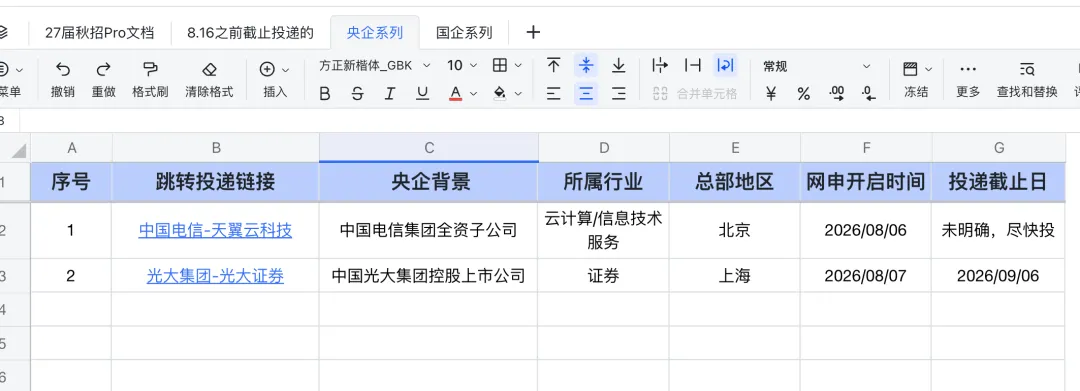1080x391 pixels.
Task: Open the insert (插入) plus icon
Action: click(267, 69)
